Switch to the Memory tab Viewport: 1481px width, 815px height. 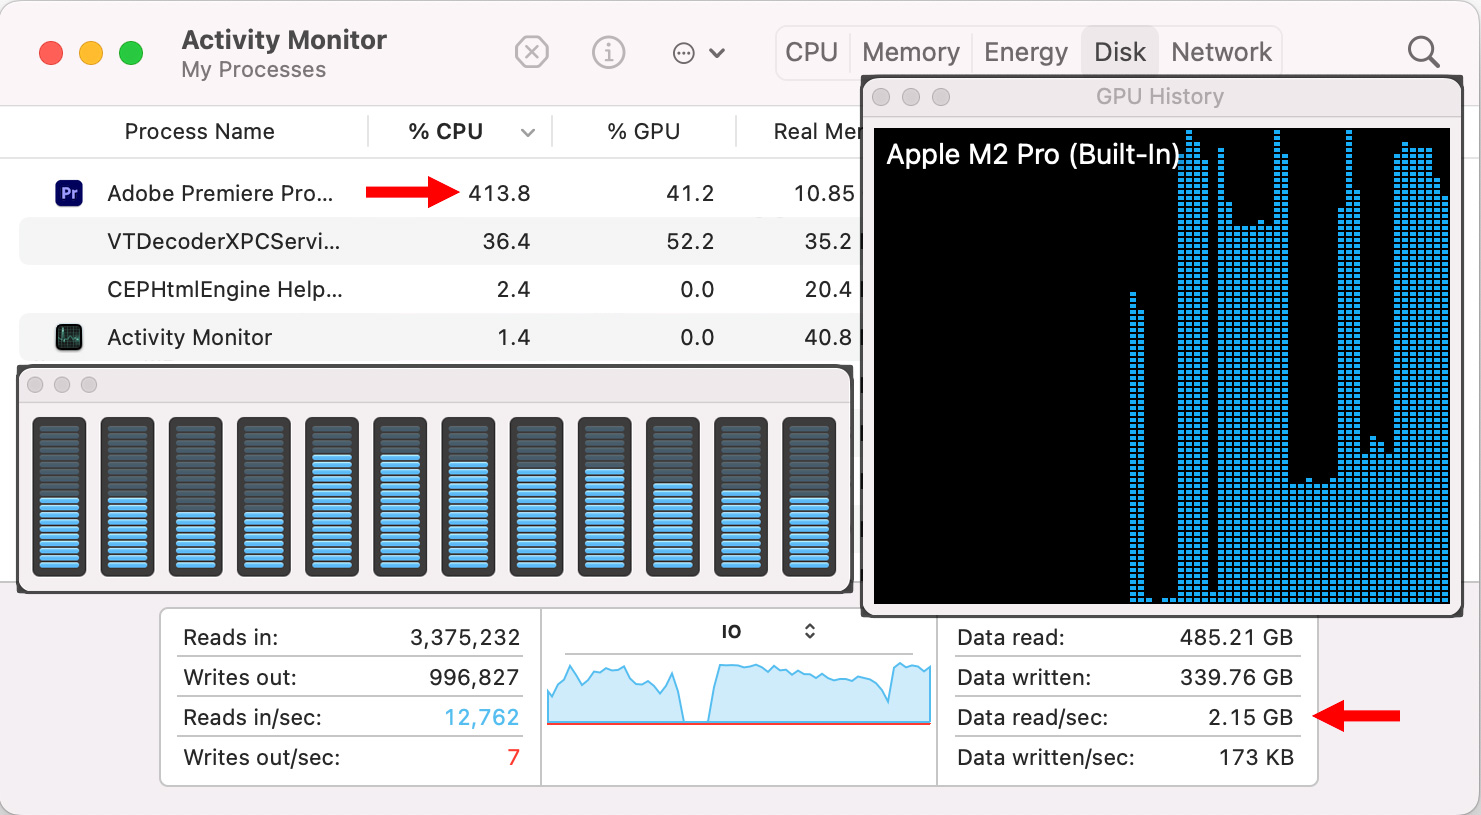click(x=911, y=52)
